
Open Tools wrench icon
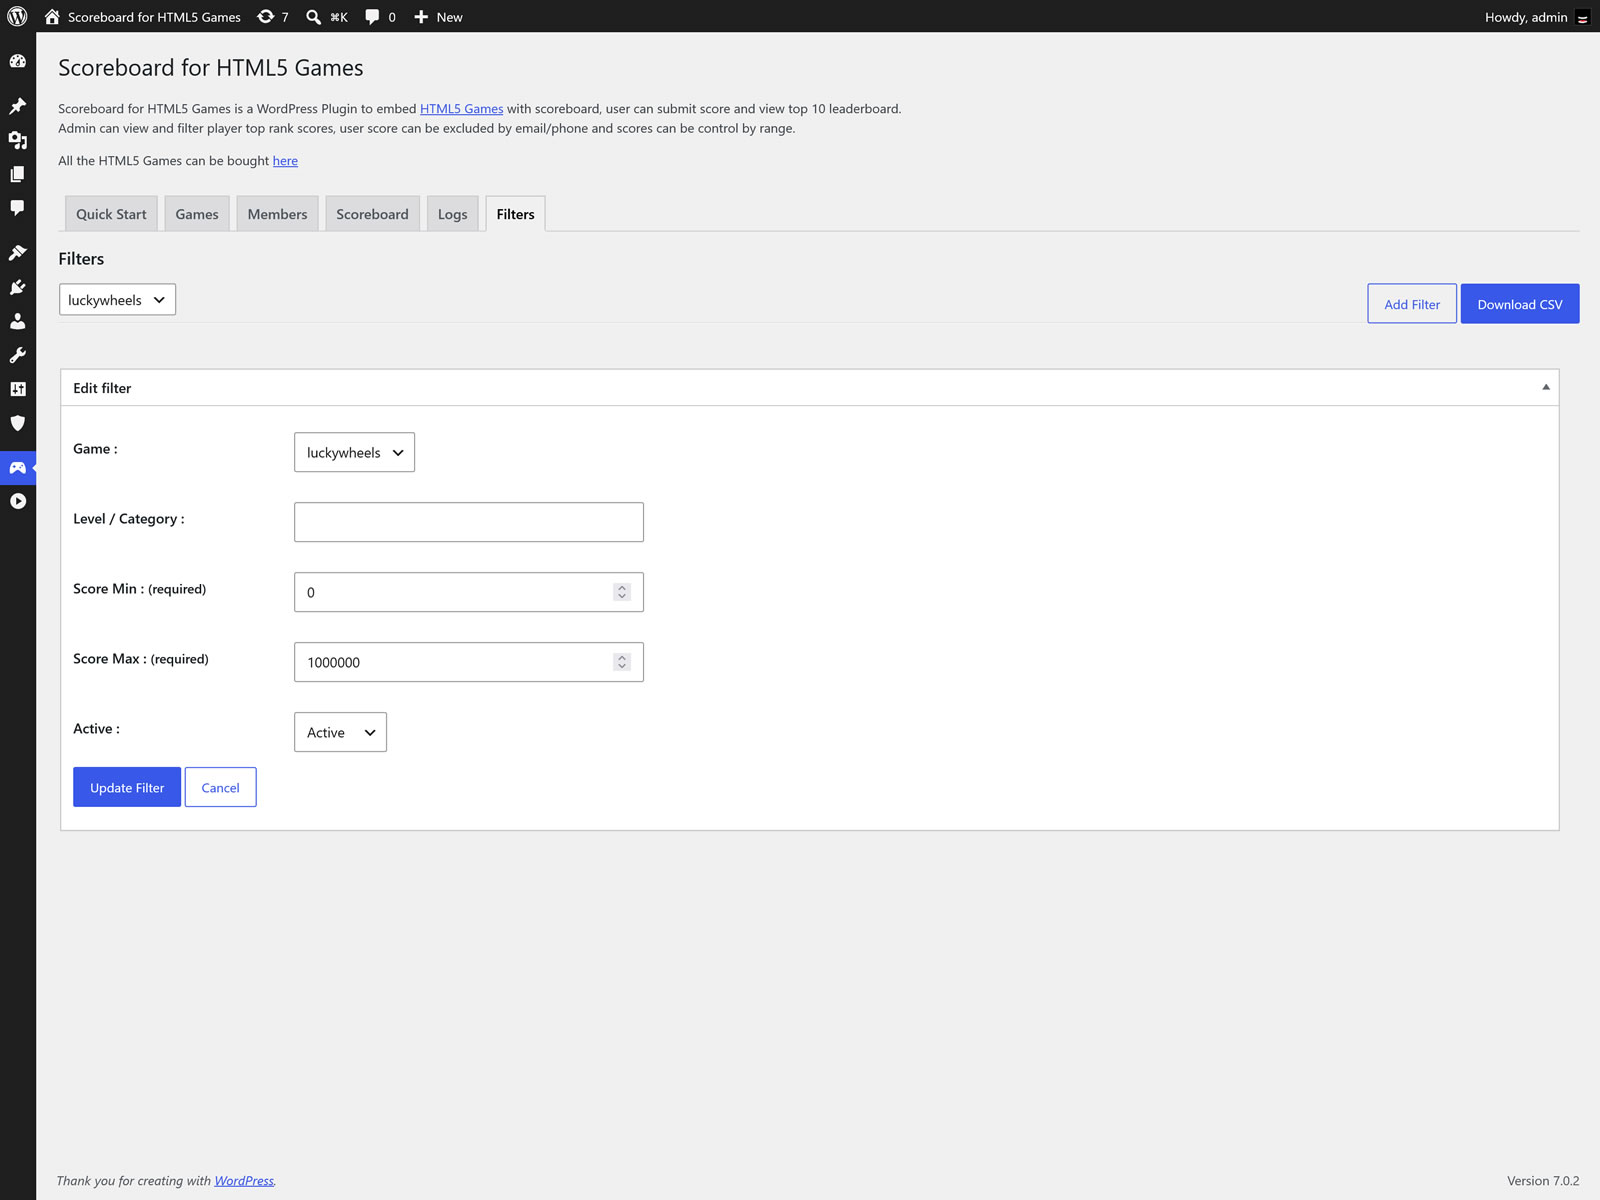[17, 355]
